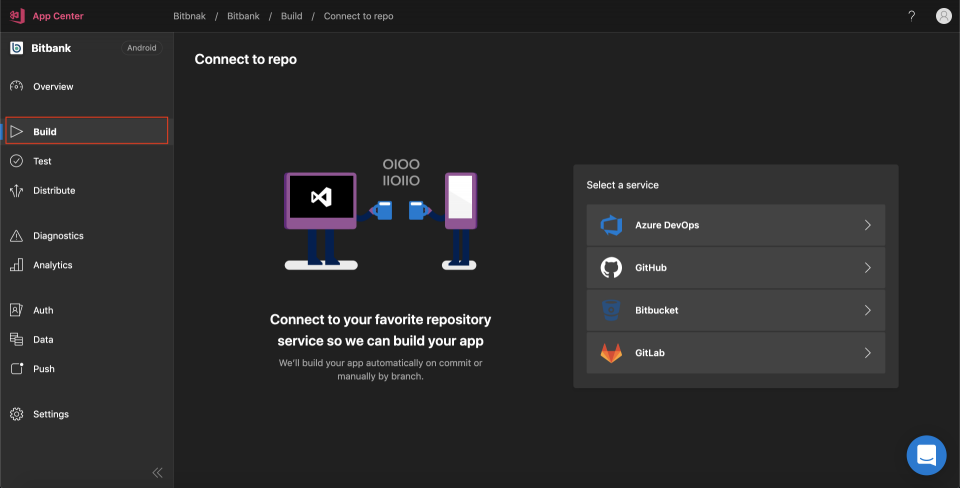
Task: Collapse the sidebar with double chevron
Action: coord(157,473)
